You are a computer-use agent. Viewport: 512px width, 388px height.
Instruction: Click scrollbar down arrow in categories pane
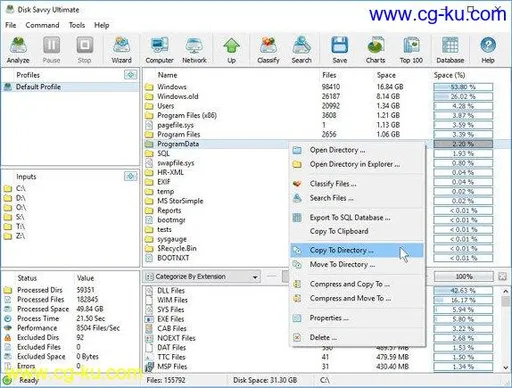tap(506, 367)
